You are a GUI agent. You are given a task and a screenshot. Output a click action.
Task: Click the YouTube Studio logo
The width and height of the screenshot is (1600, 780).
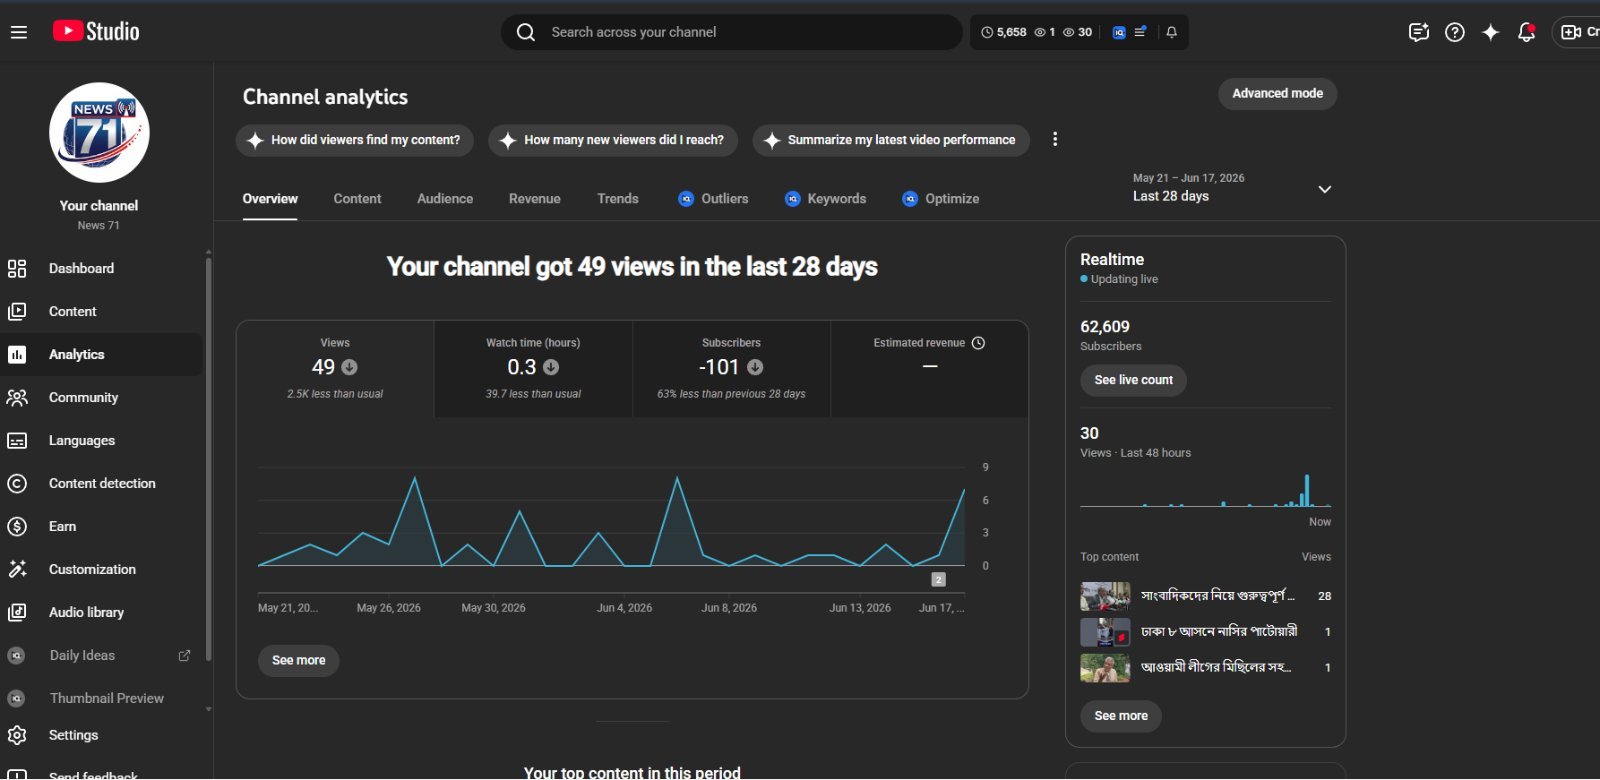pyautogui.click(x=96, y=31)
